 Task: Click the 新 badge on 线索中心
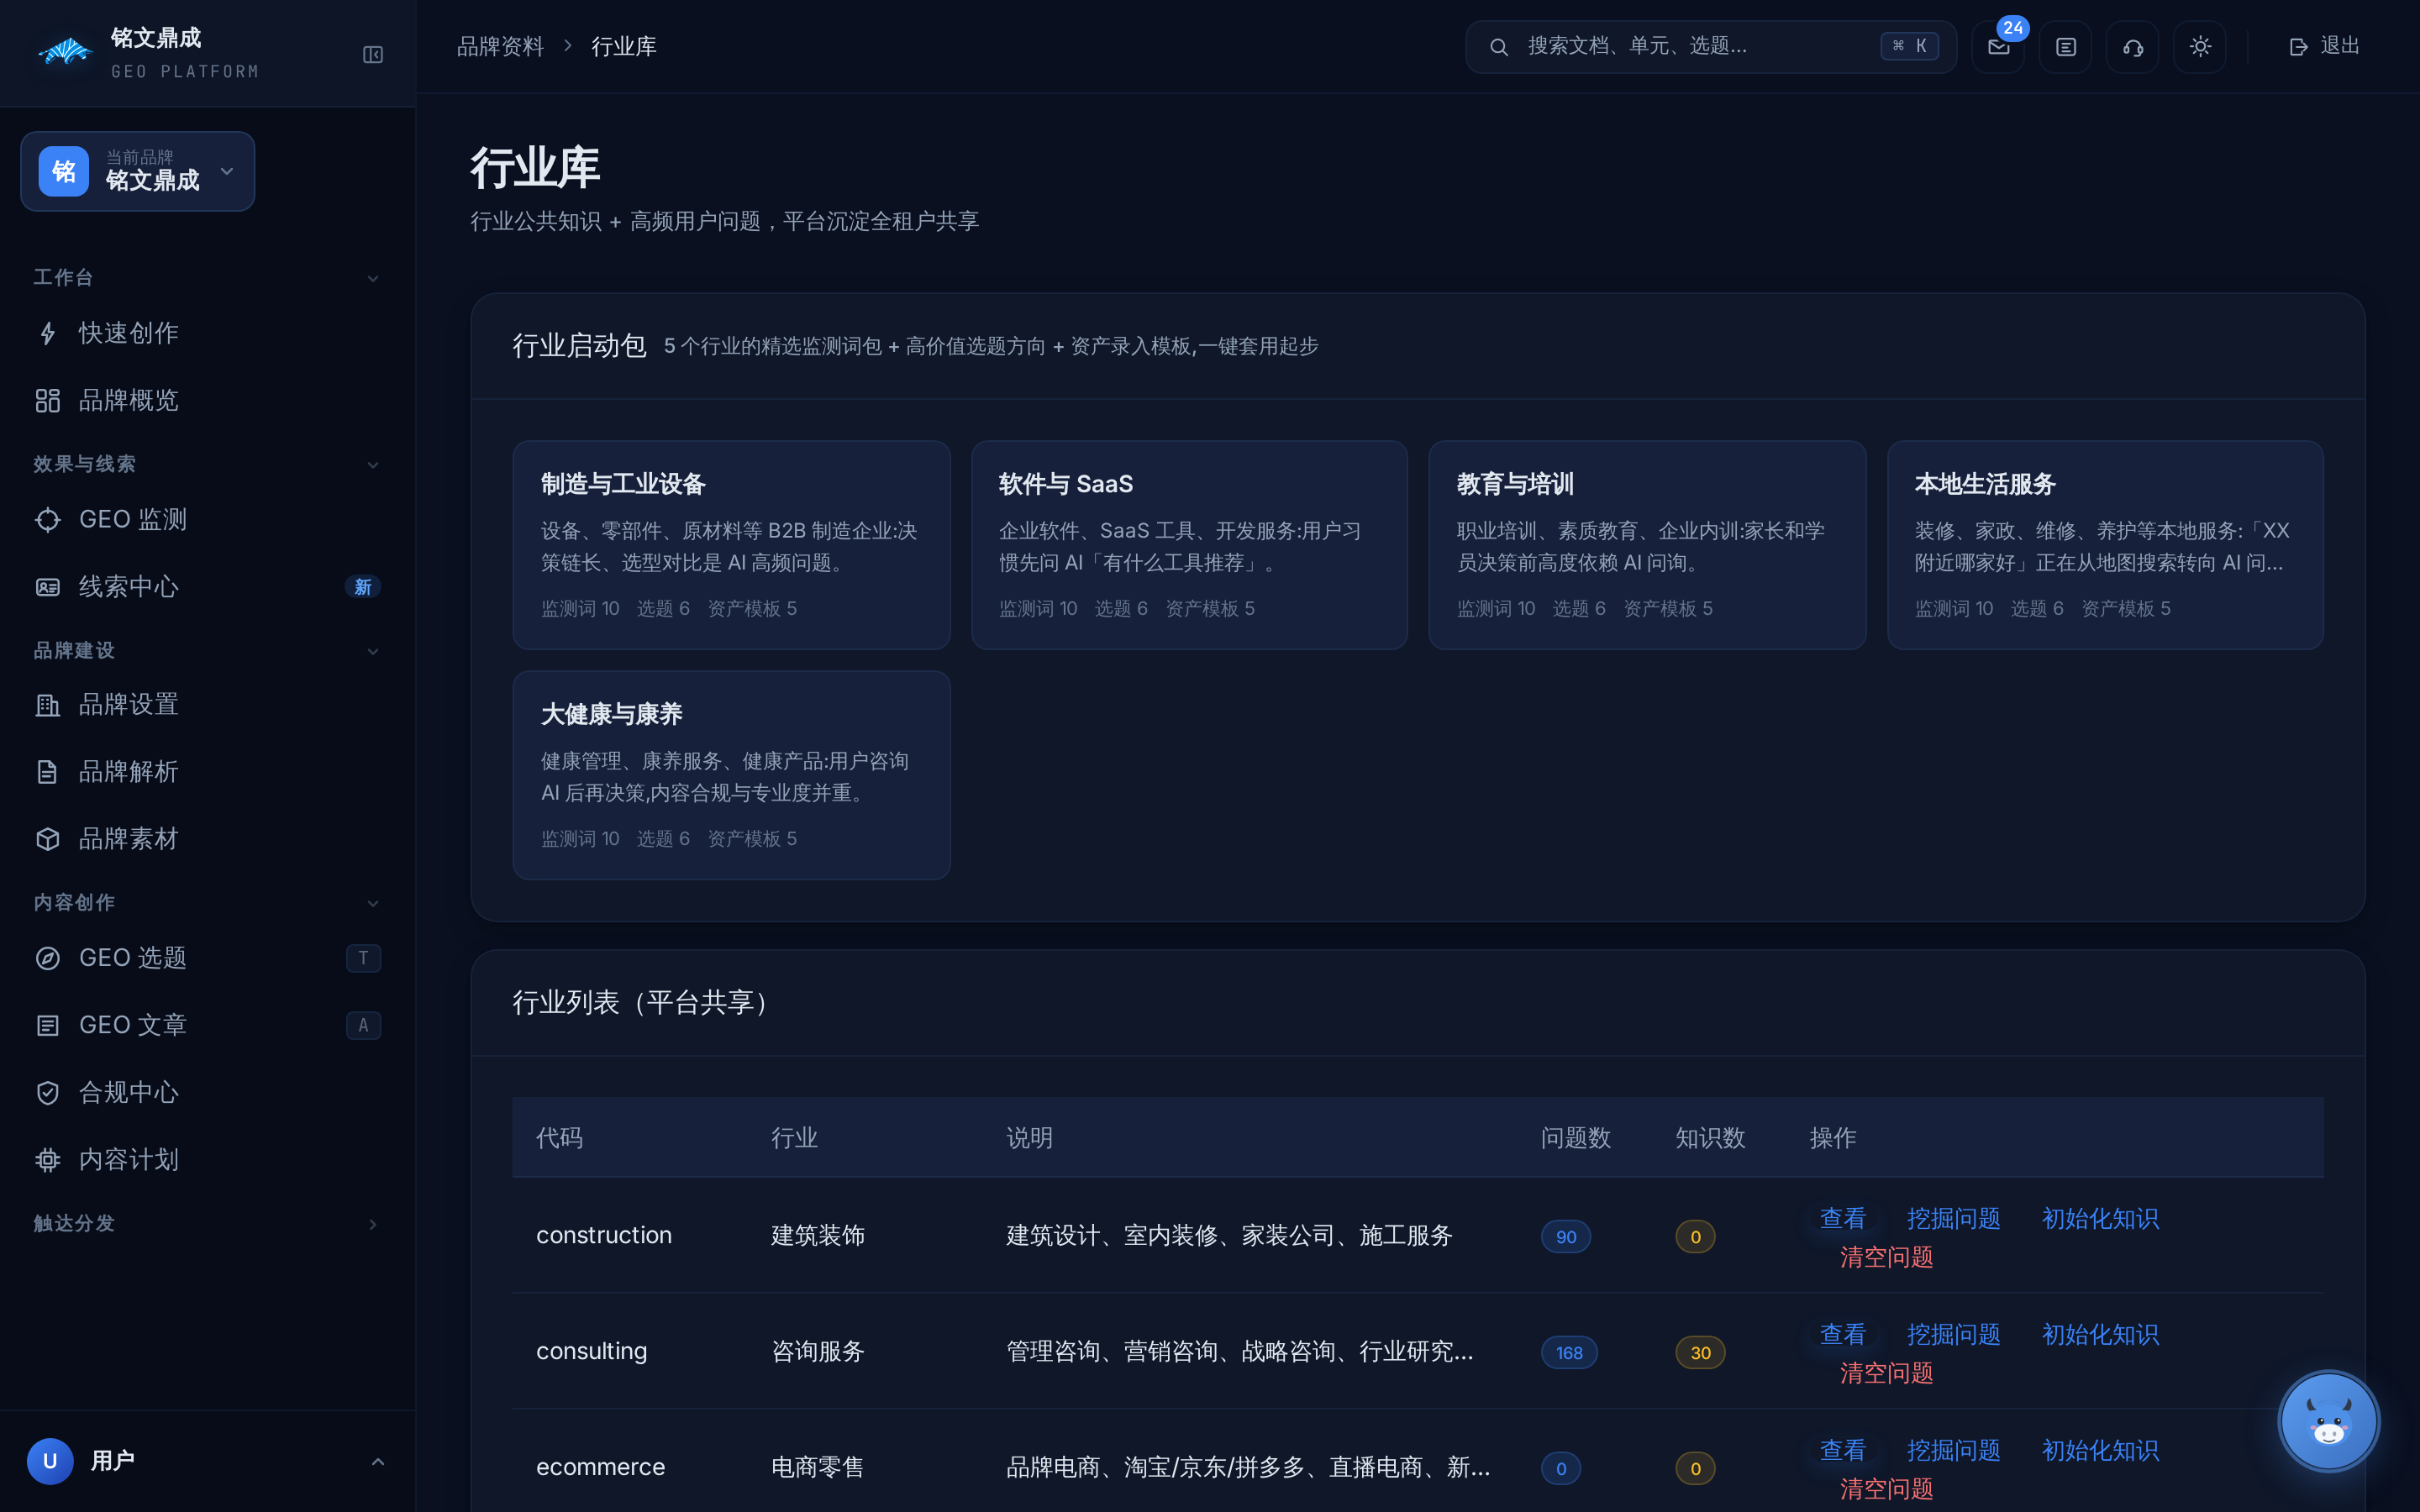click(x=363, y=587)
